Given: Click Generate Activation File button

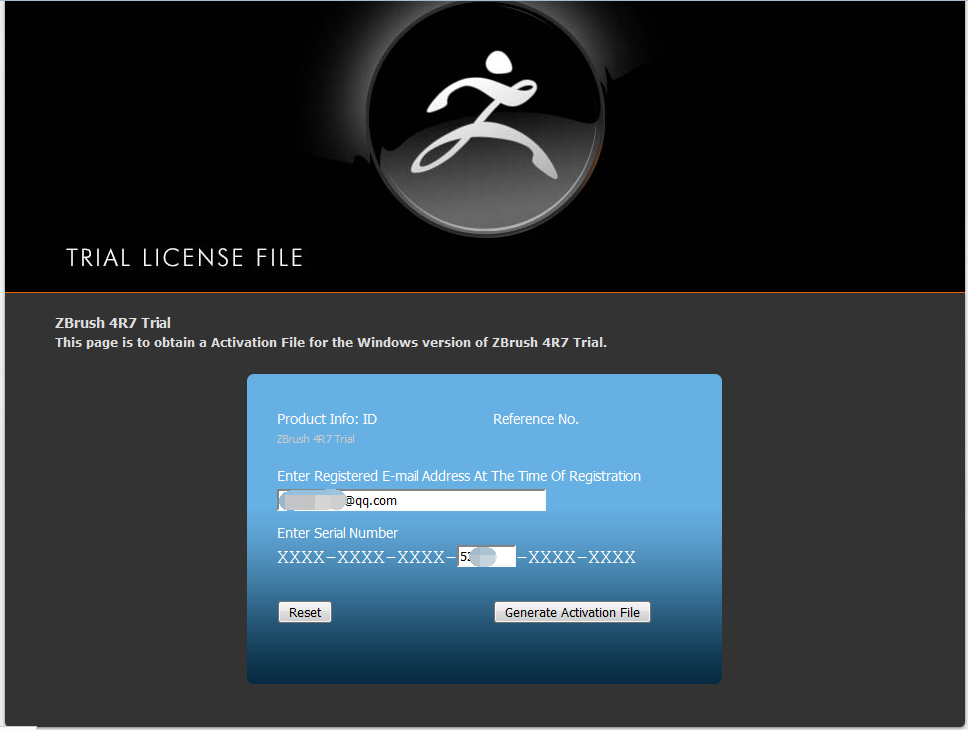Looking at the screenshot, I should (x=572, y=612).
